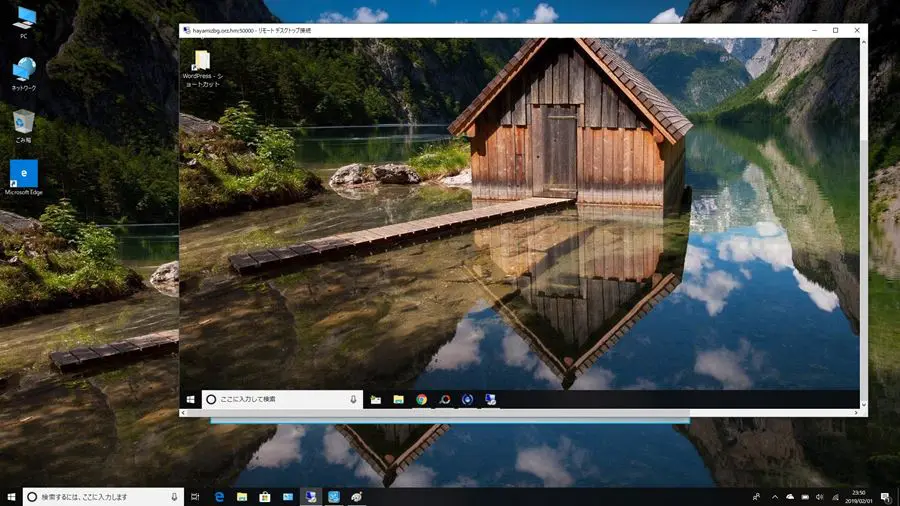Click the microphone icon in remote search box
The height and width of the screenshot is (506, 900).
tap(353, 399)
